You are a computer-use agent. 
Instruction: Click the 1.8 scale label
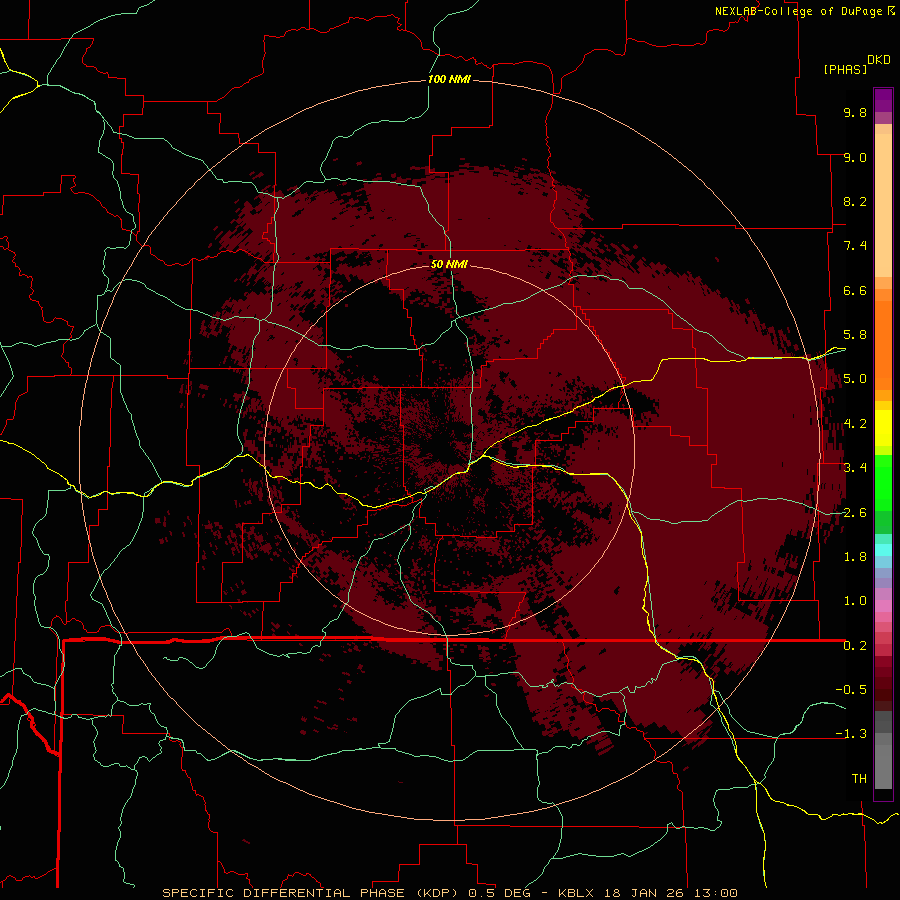coord(855,557)
